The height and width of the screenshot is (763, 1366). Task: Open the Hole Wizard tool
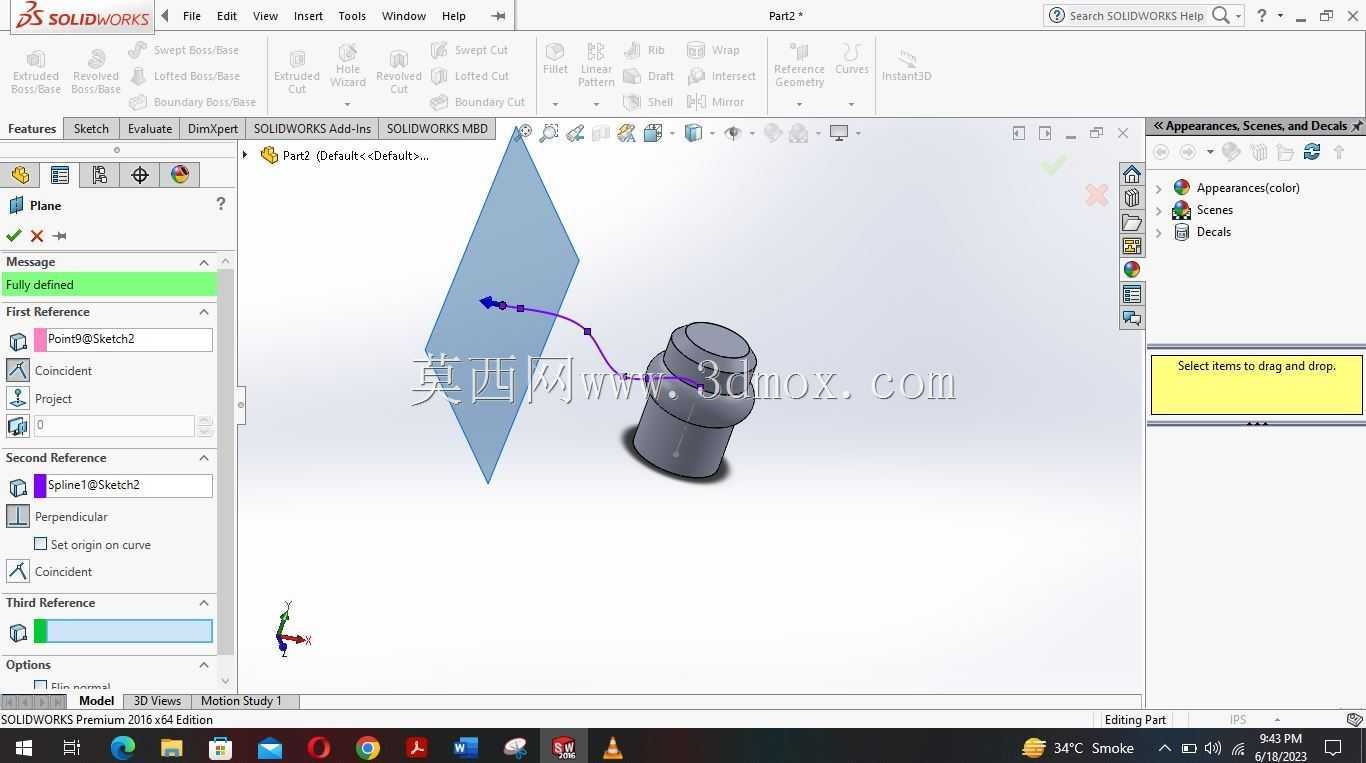point(348,66)
